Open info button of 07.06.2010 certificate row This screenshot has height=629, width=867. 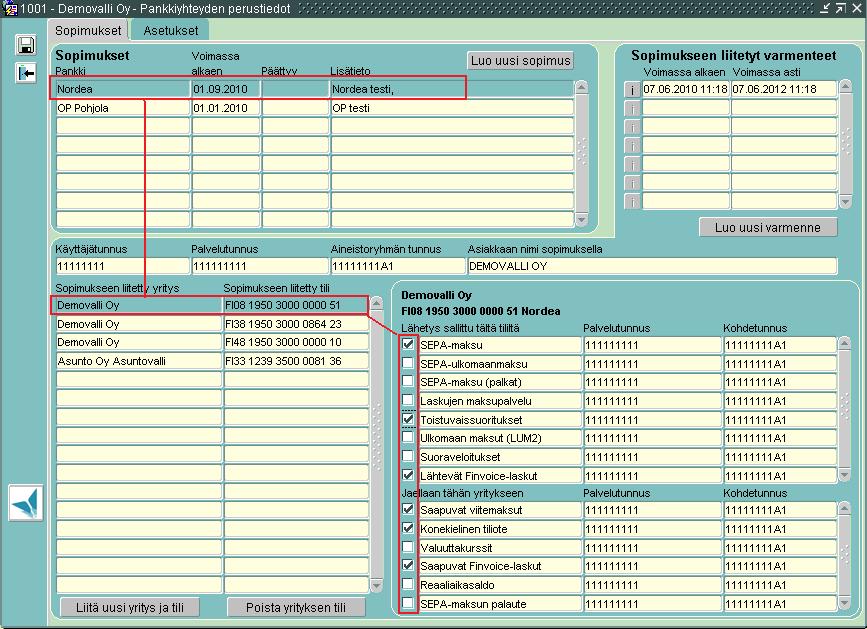coord(632,90)
